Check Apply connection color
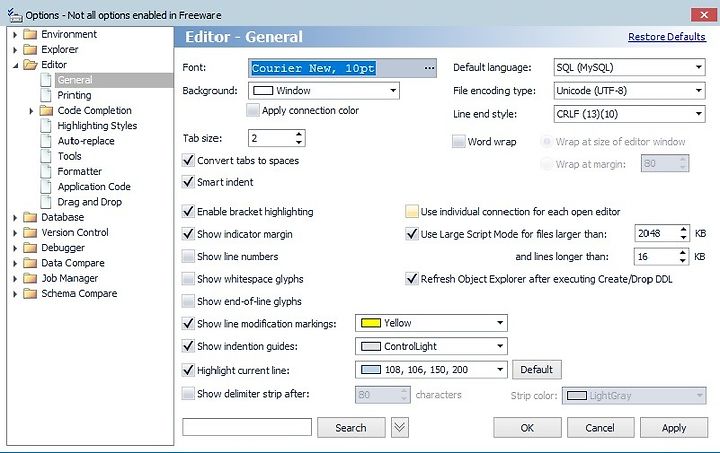 tap(253, 110)
